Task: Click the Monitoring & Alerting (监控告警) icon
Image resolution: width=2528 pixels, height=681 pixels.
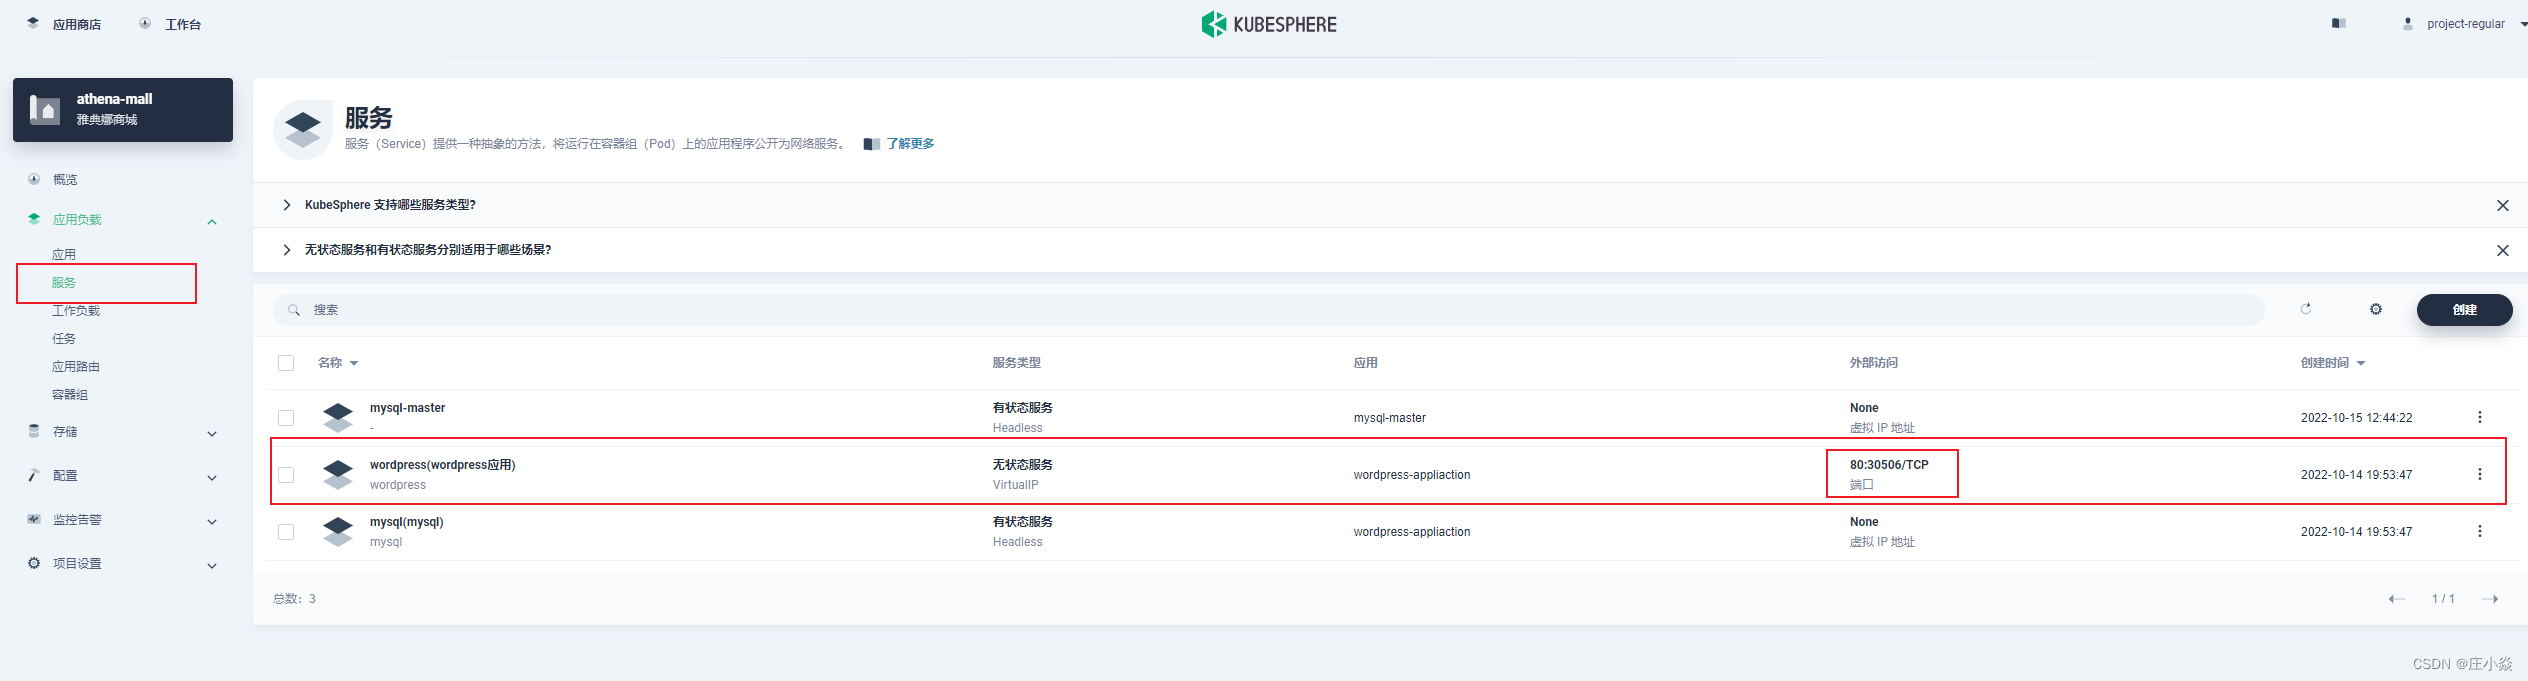Action: point(34,519)
